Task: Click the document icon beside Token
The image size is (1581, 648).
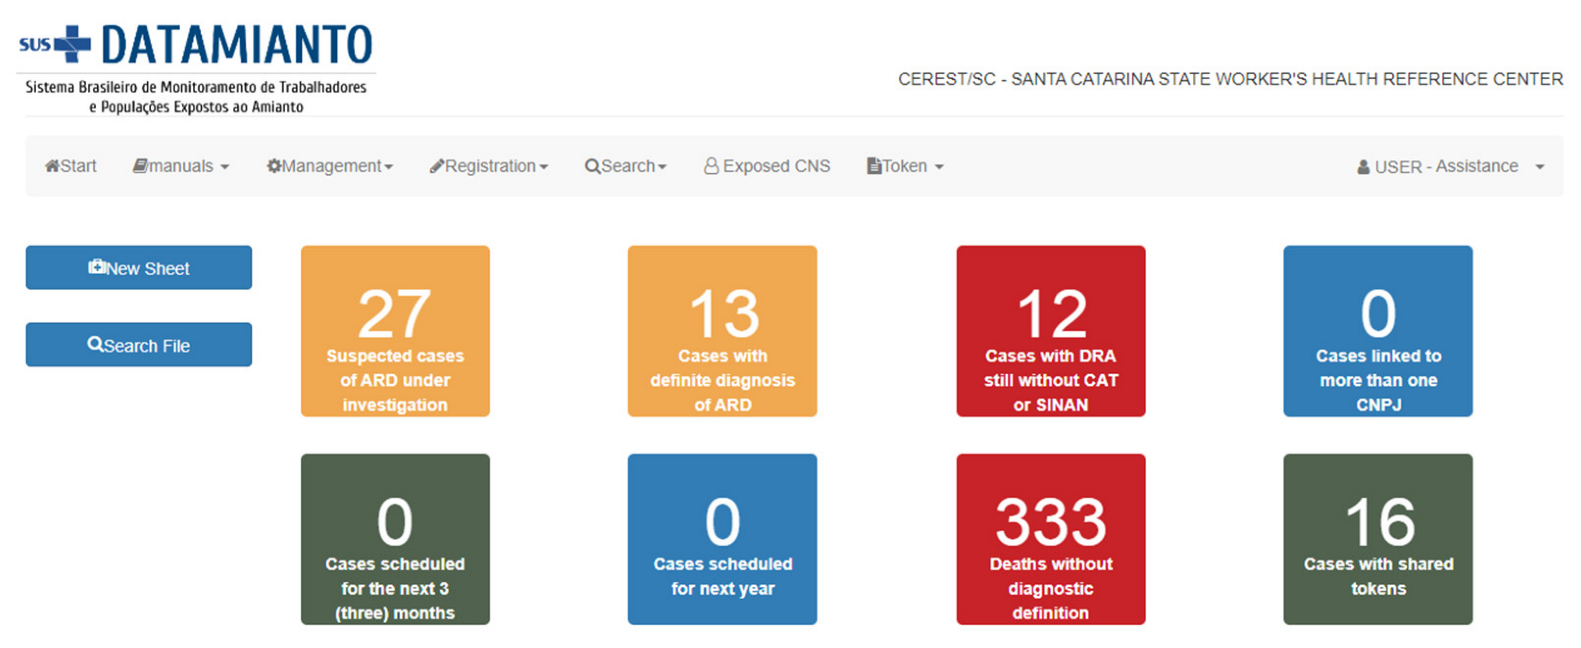Action: pyautogui.click(x=874, y=166)
